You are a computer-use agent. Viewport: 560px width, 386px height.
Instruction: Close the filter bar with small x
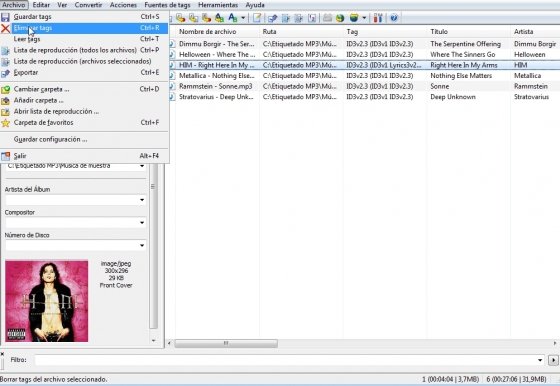(x=2, y=354)
